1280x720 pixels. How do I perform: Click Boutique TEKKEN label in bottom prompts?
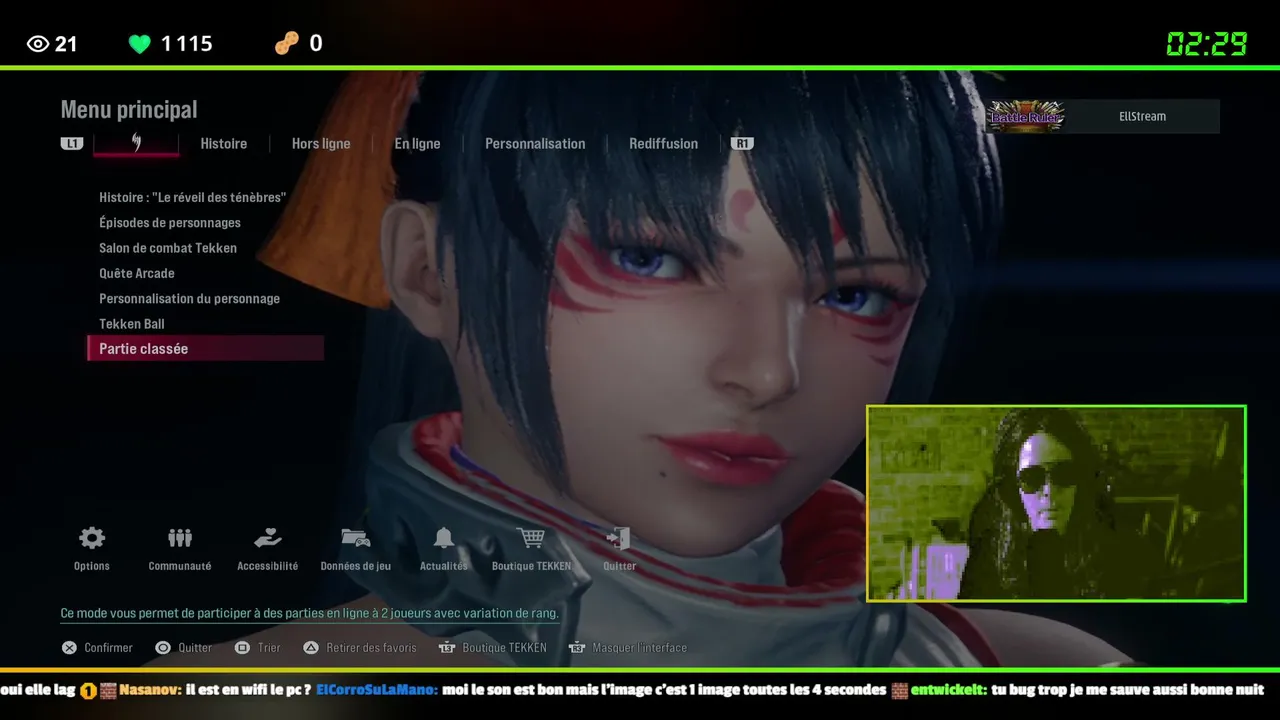tap(505, 648)
